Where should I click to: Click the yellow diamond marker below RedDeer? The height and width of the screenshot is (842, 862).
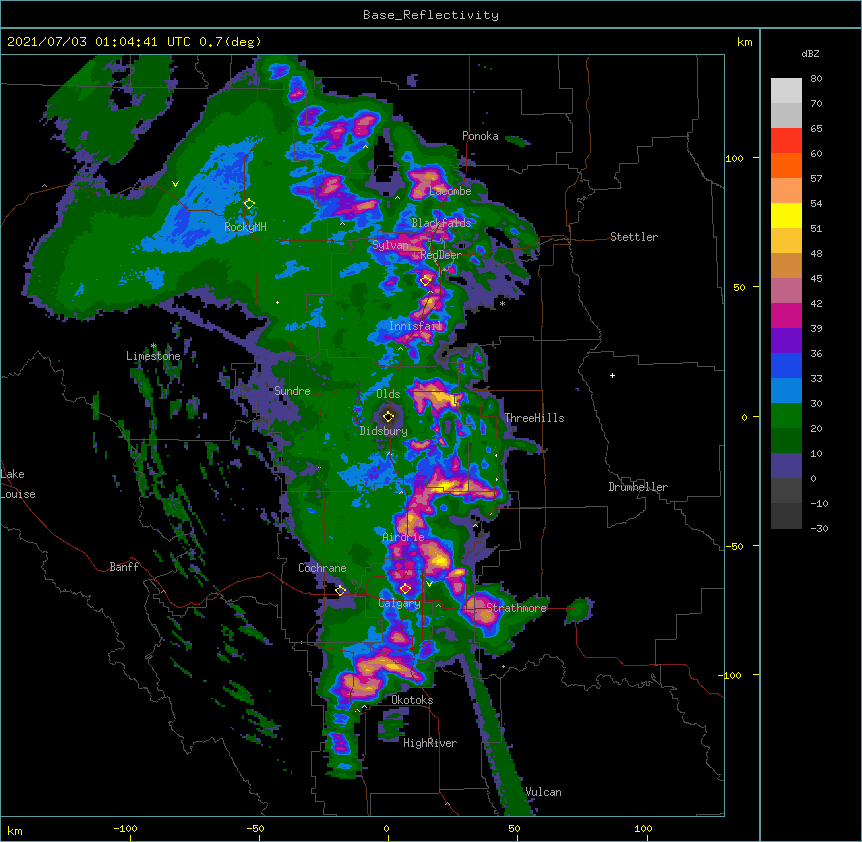[x=425, y=281]
